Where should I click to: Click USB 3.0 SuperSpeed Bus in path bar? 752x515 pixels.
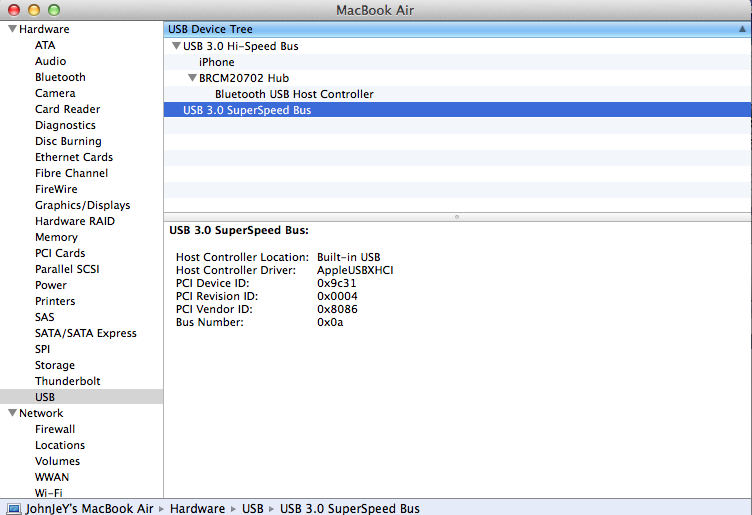tap(350, 508)
